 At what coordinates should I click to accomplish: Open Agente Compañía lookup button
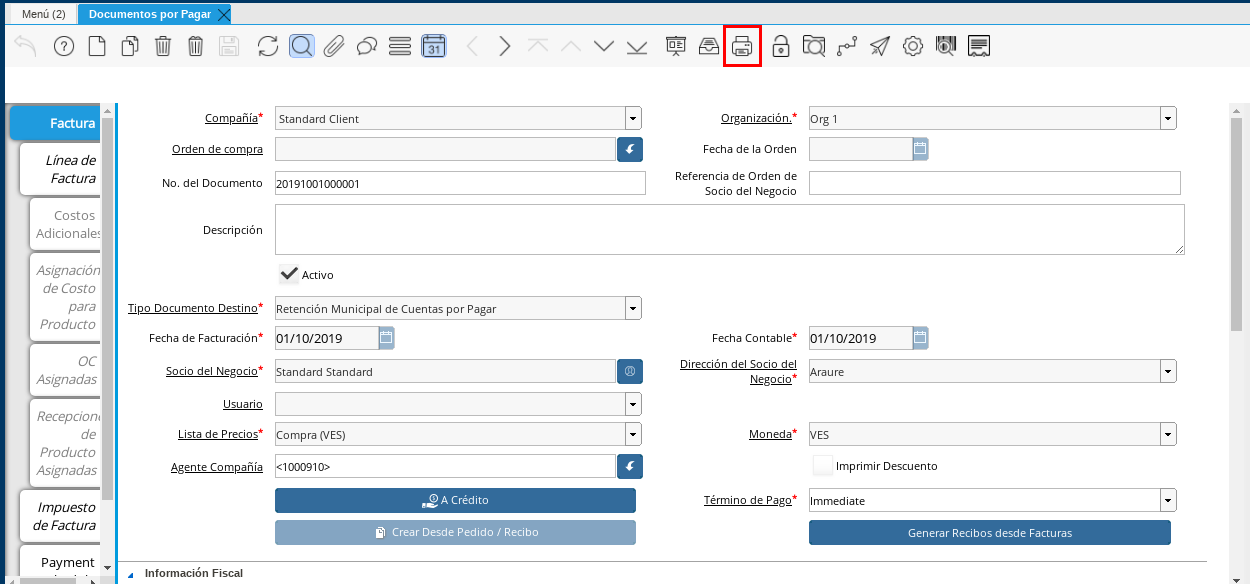click(630, 466)
